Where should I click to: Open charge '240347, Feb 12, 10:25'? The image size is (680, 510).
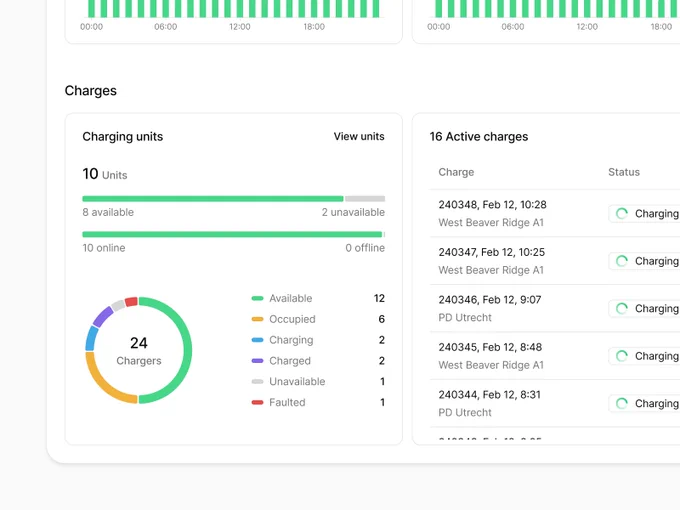point(491,252)
